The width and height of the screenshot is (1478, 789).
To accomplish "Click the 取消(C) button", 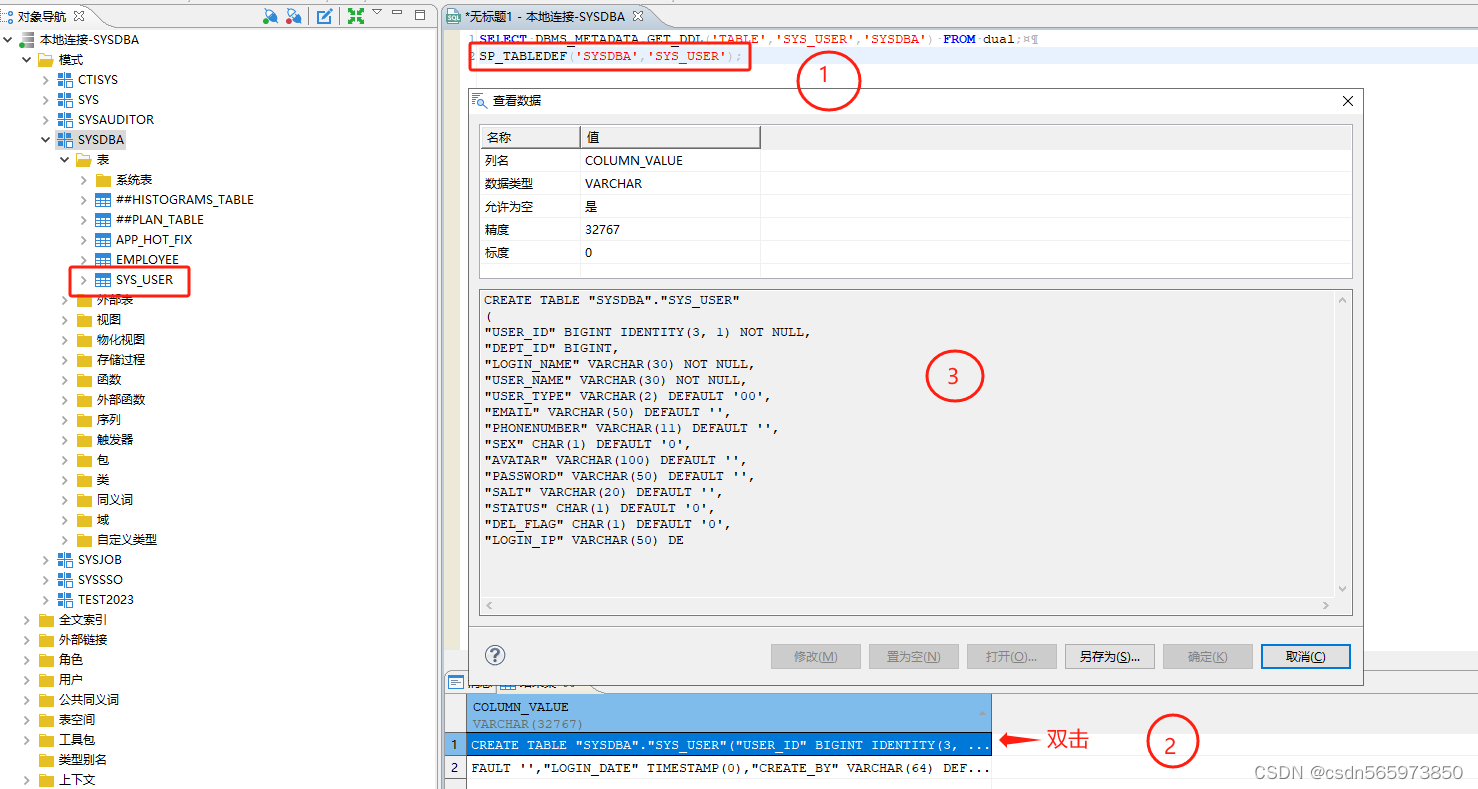I will pos(1305,656).
